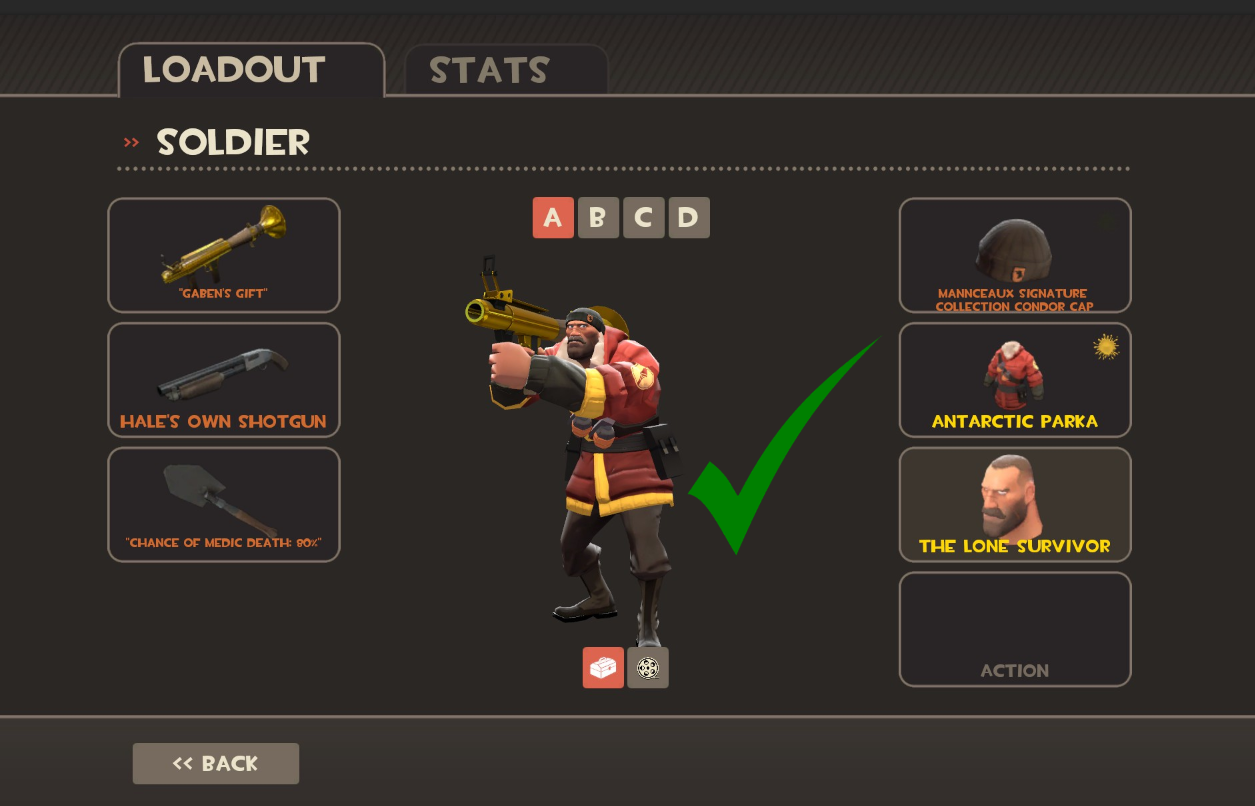Select loadout preset A
The width and height of the screenshot is (1255, 806).
pos(553,217)
